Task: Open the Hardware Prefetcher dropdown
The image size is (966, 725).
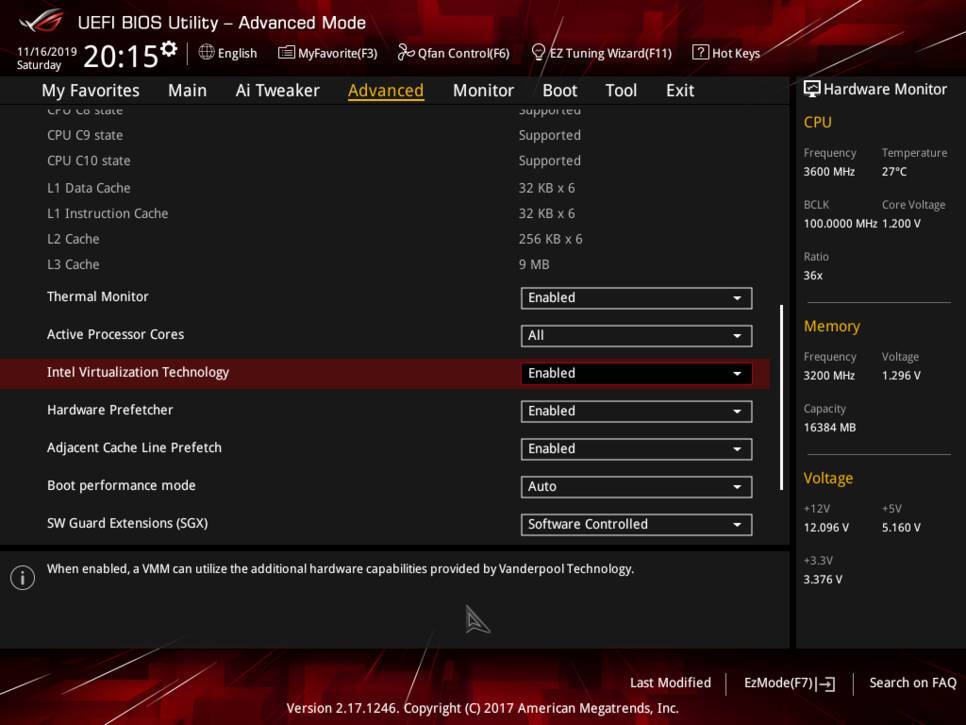Action: (636, 411)
